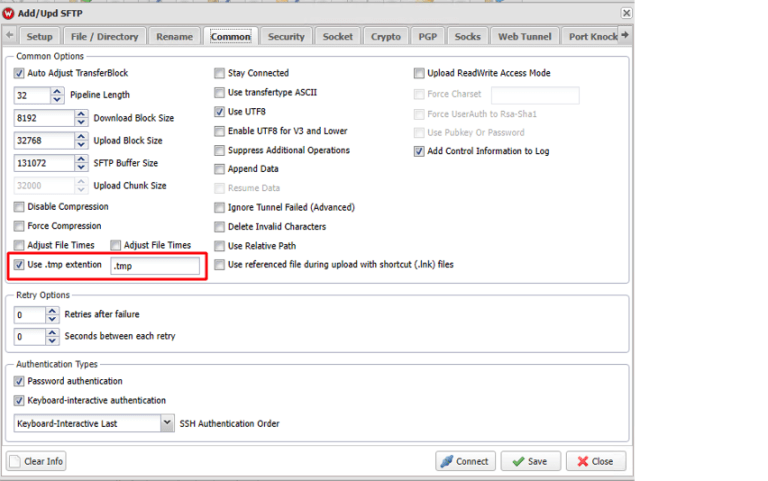Image resolution: width=768 pixels, height=481 pixels.
Task: Click the Clear Info button
Action: pos(36,461)
